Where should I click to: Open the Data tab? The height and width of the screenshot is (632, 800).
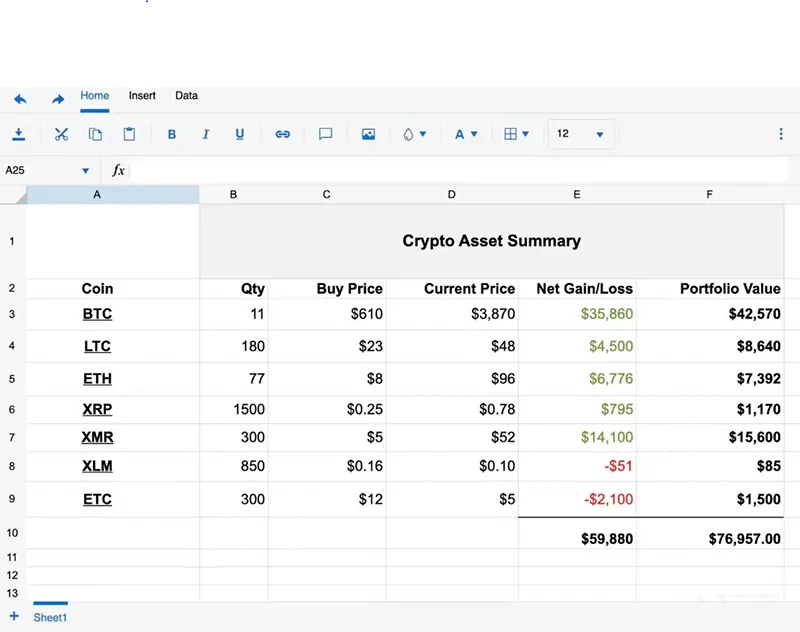(186, 96)
